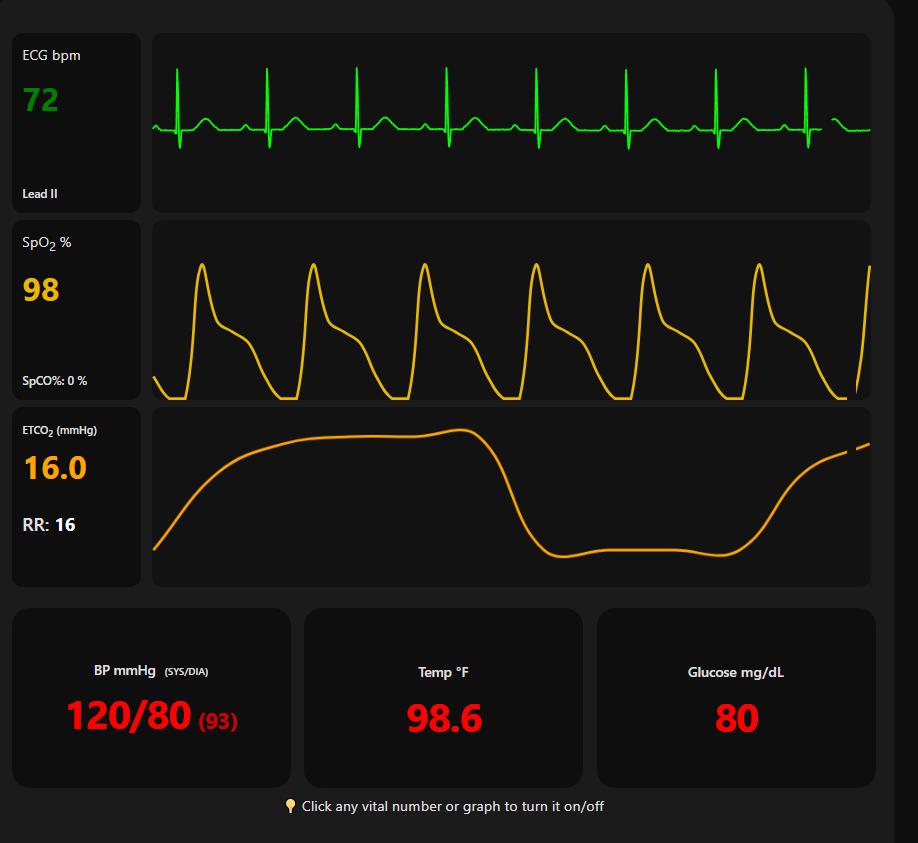This screenshot has height=843, width=918.
Task: Toggle the temperature reading 98.6
Action: click(x=444, y=718)
